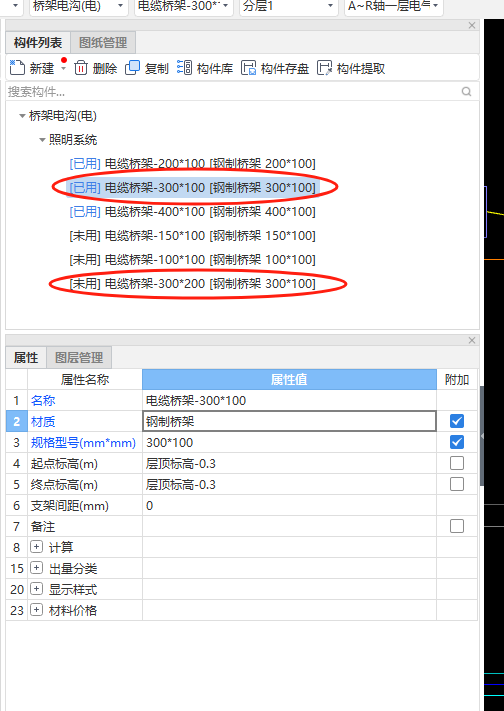Uncheck 附加 checkbox for 材质
This screenshot has height=711, width=504.
click(x=457, y=421)
